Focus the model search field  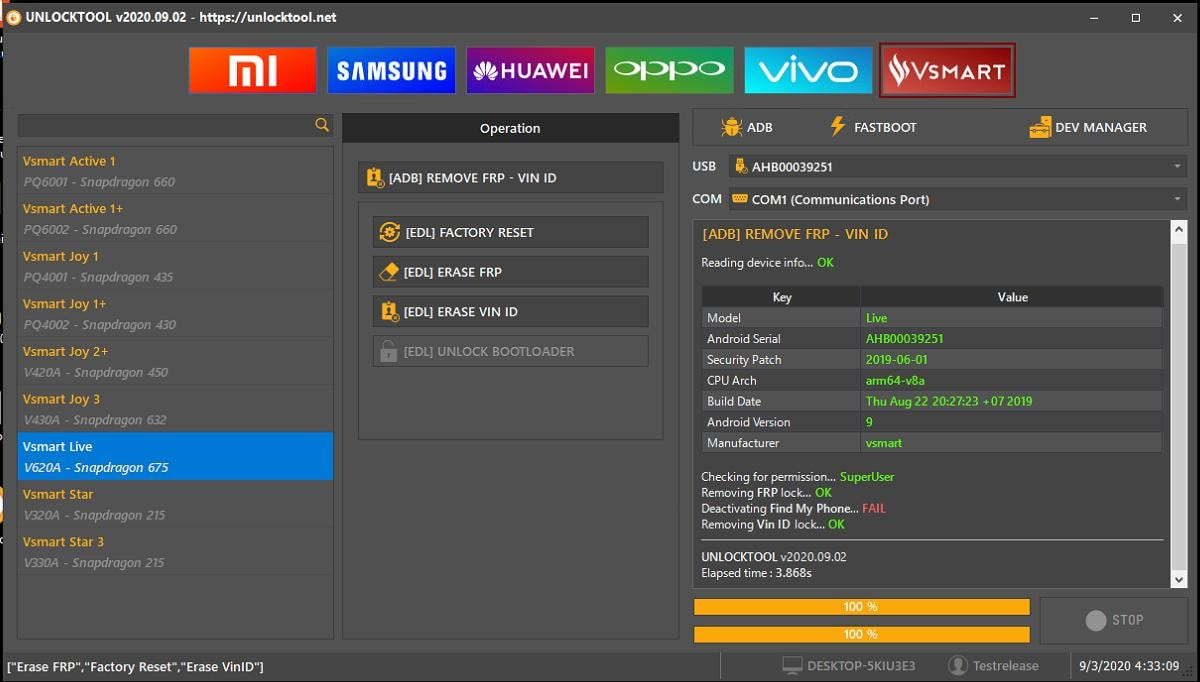[165, 125]
